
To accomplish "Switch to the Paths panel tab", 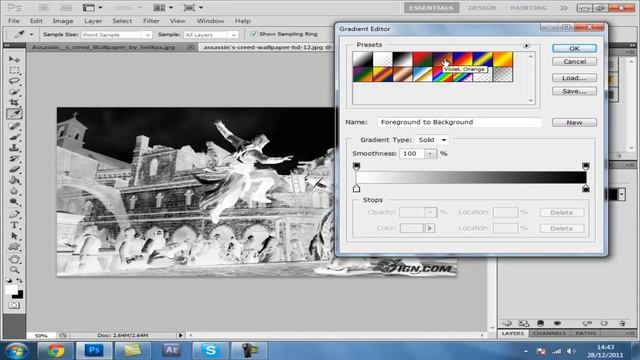I will (x=586, y=333).
